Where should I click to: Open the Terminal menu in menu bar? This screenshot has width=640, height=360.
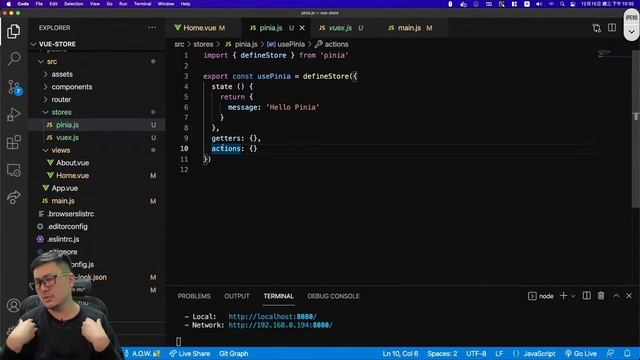(142, 4)
